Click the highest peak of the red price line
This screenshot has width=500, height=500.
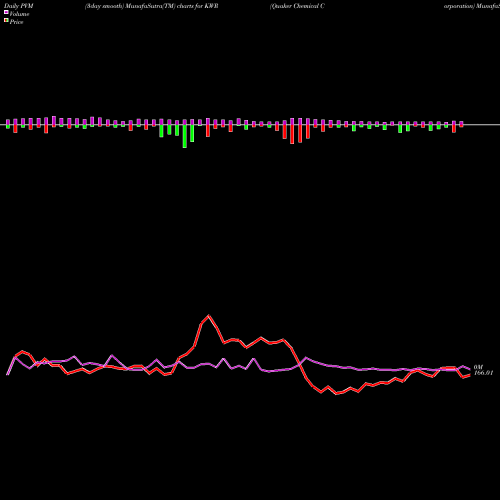pyautogui.click(x=209, y=315)
